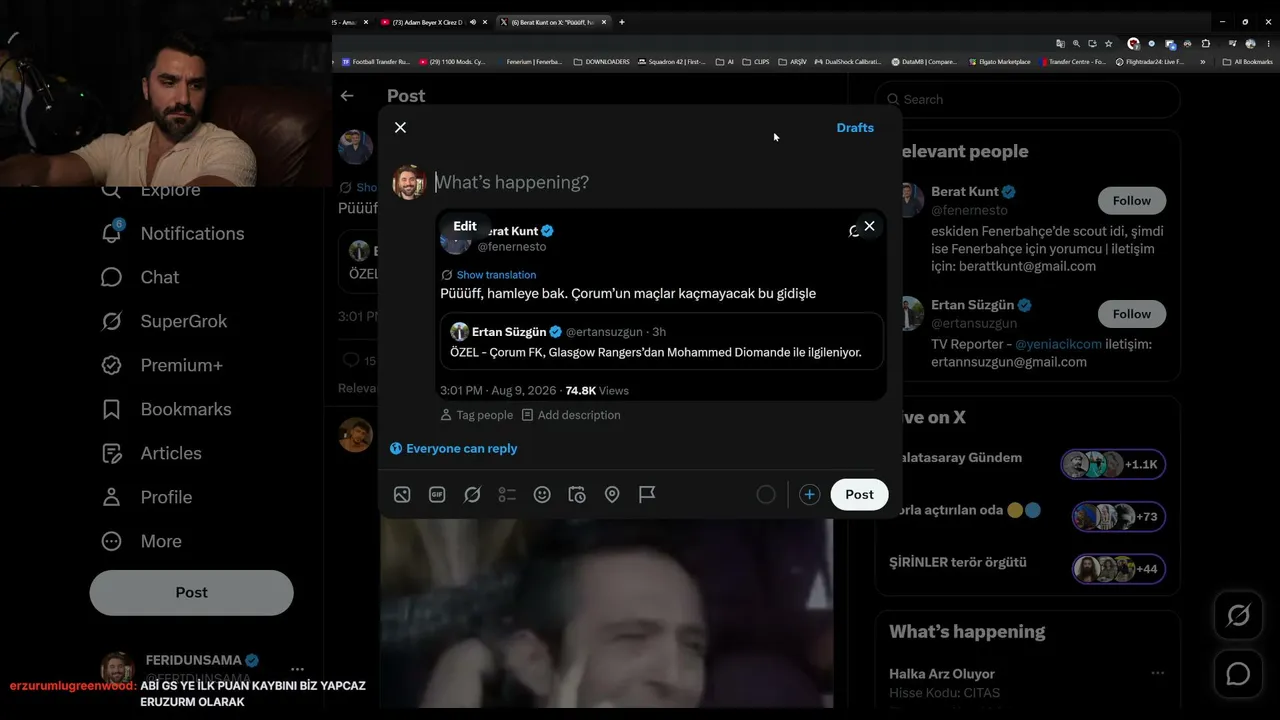
Task: Open Articles in the sidebar
Action: tap(151, 453)
